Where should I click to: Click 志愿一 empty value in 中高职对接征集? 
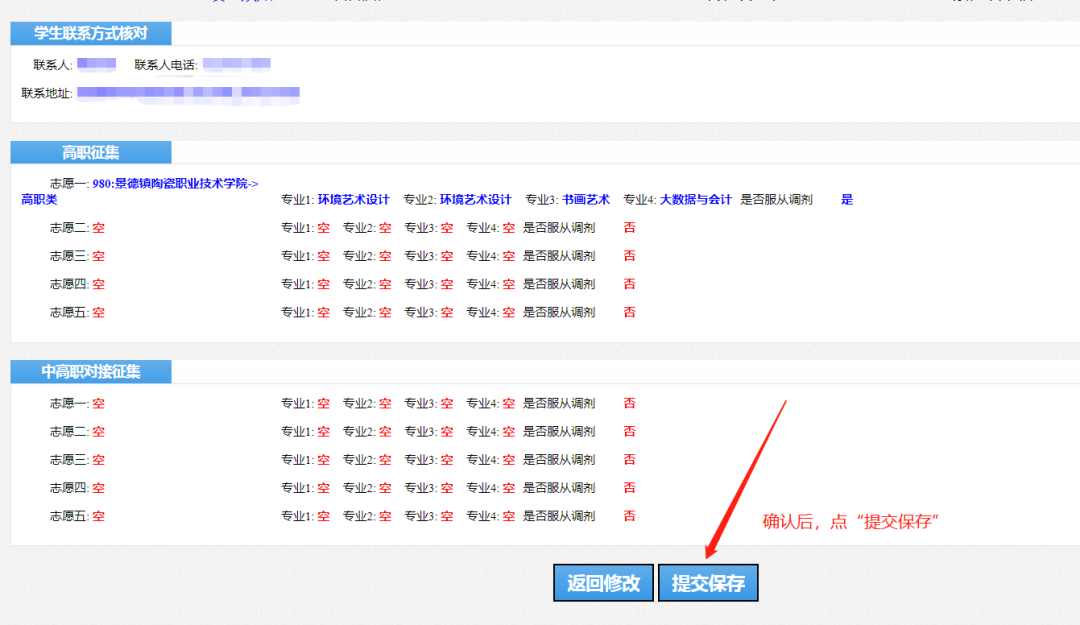point(98,404)
